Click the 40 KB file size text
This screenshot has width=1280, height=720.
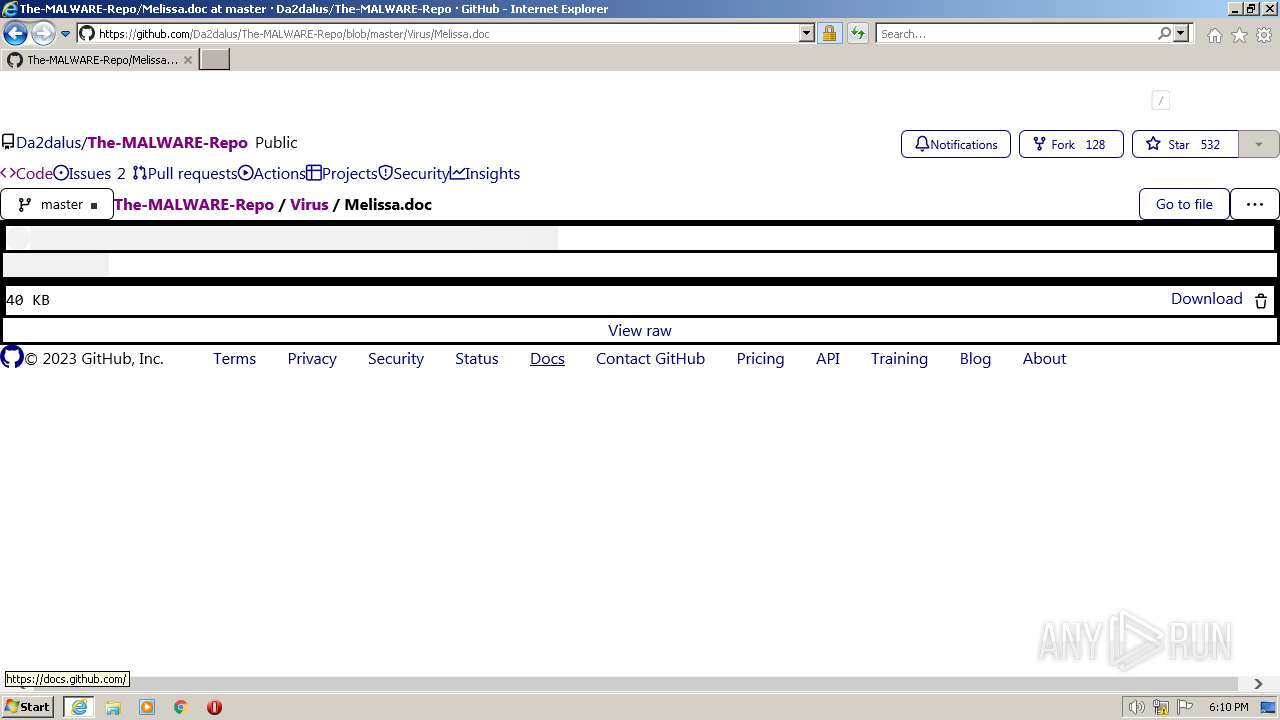tap(28, 300)
